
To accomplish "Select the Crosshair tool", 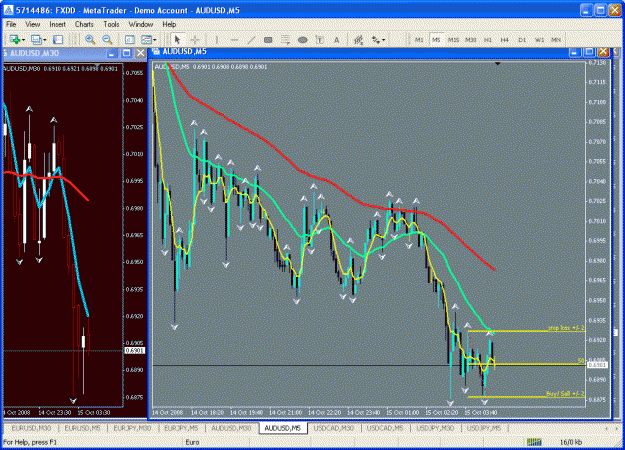I will (195, 39).
